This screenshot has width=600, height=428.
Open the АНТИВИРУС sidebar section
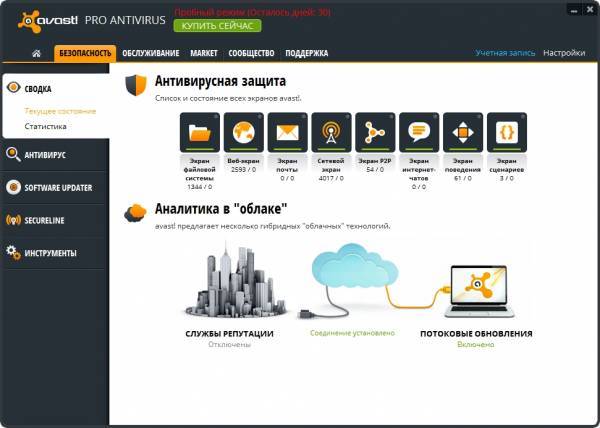click(x=55, y=155)
